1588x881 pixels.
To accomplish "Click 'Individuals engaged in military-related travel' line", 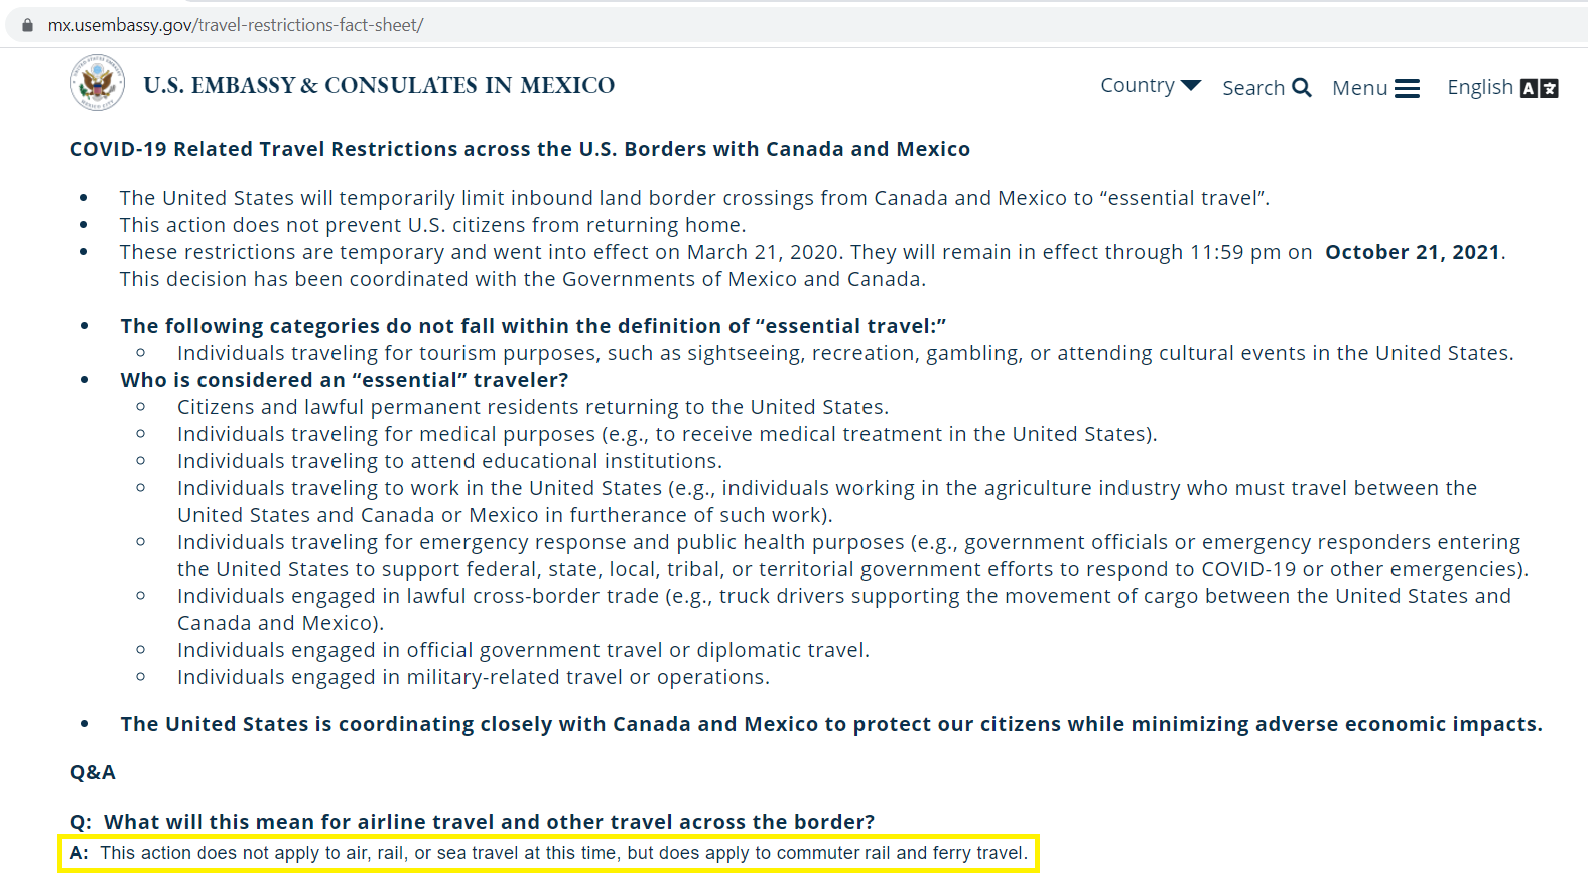I will [473, 677].
